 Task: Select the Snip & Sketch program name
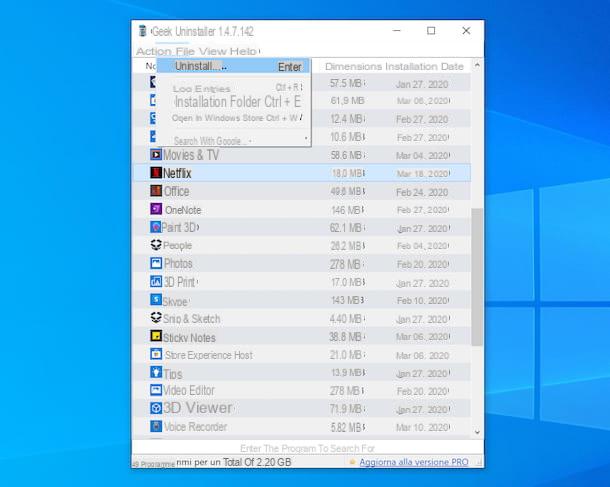click(x=191, y=319)
